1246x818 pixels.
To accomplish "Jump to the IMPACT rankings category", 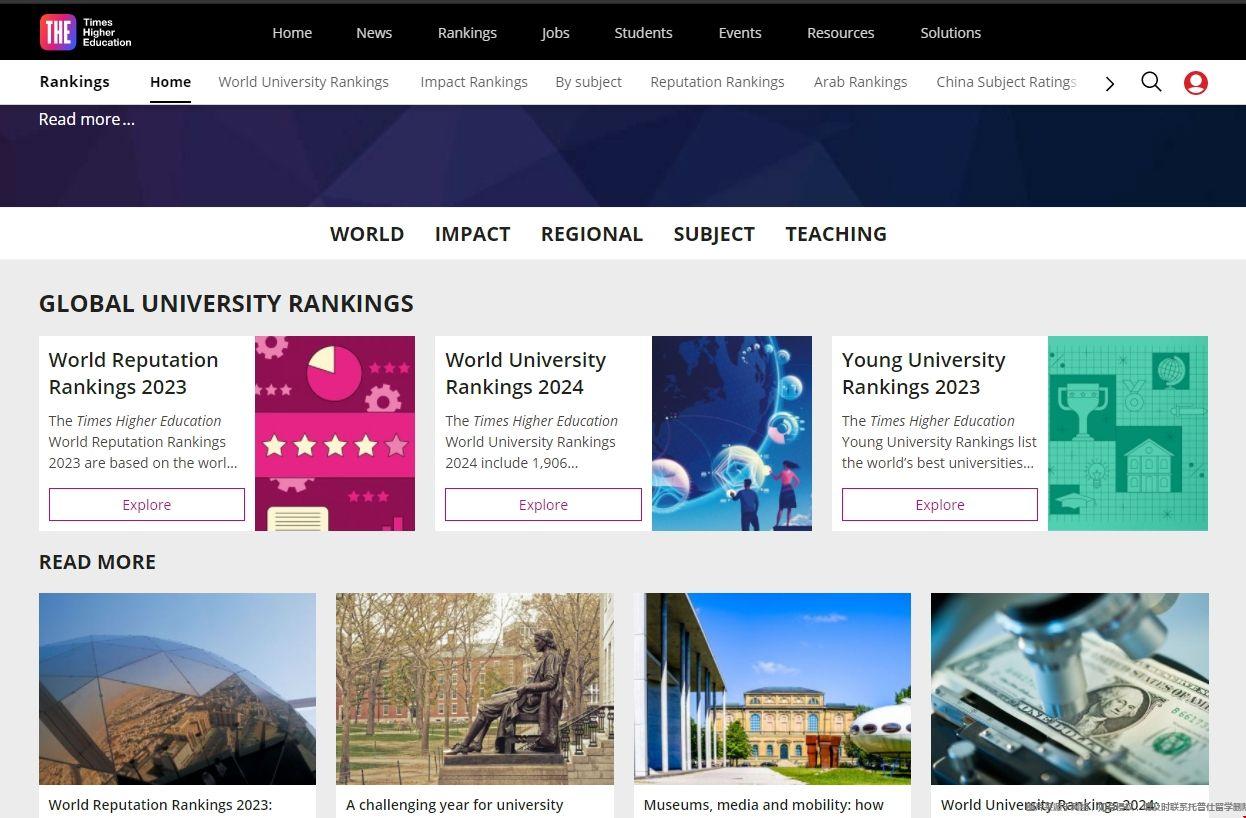I will (472, 234).
